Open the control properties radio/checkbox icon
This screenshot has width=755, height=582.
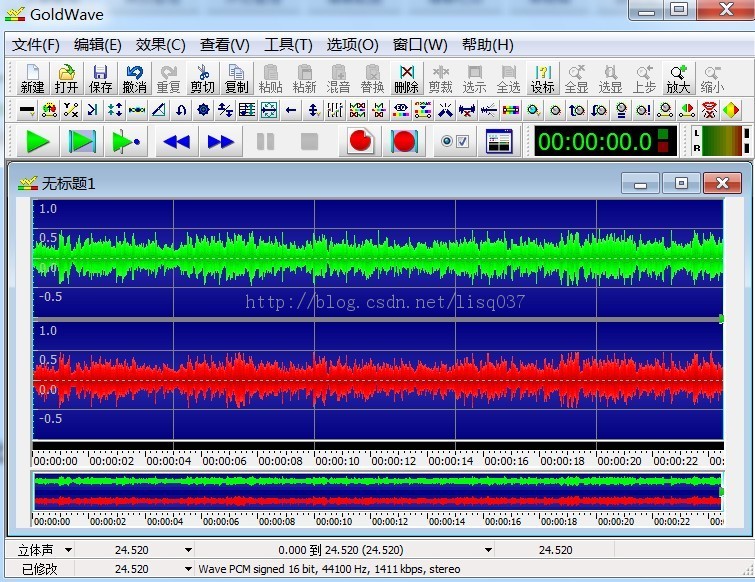click(455, 142)
